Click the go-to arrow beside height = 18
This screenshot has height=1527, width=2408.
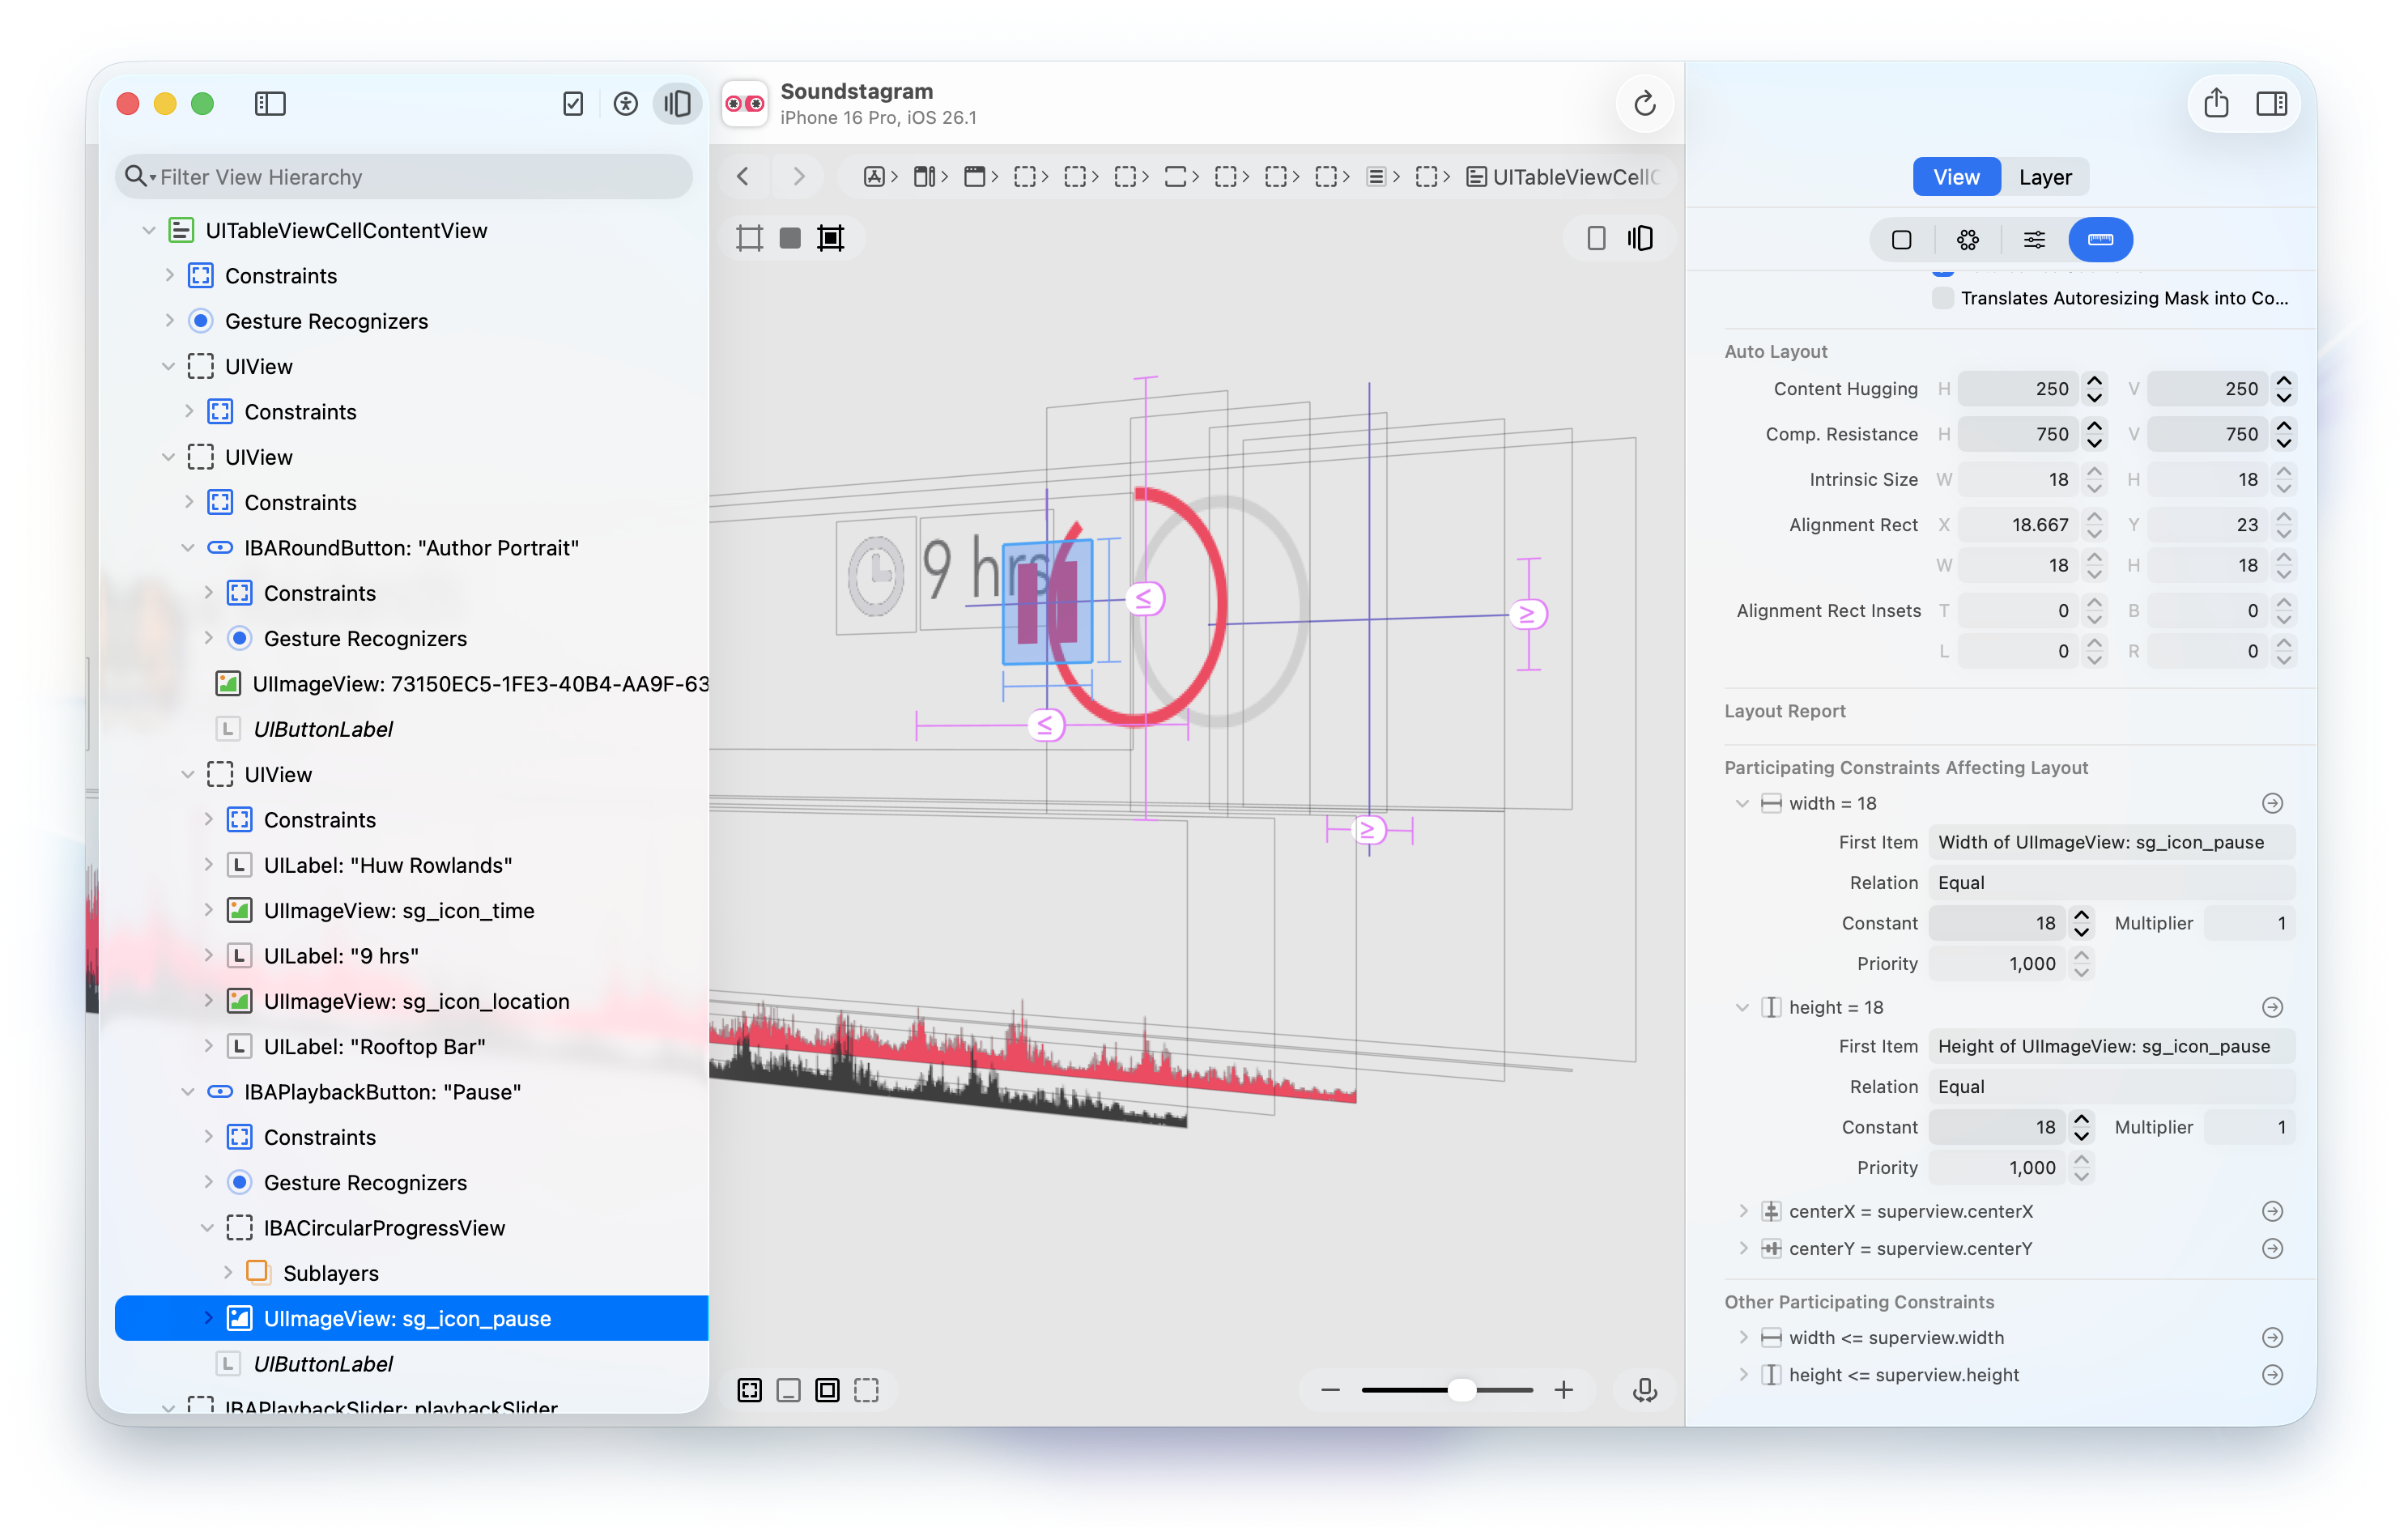(x=2273, y=1007)
